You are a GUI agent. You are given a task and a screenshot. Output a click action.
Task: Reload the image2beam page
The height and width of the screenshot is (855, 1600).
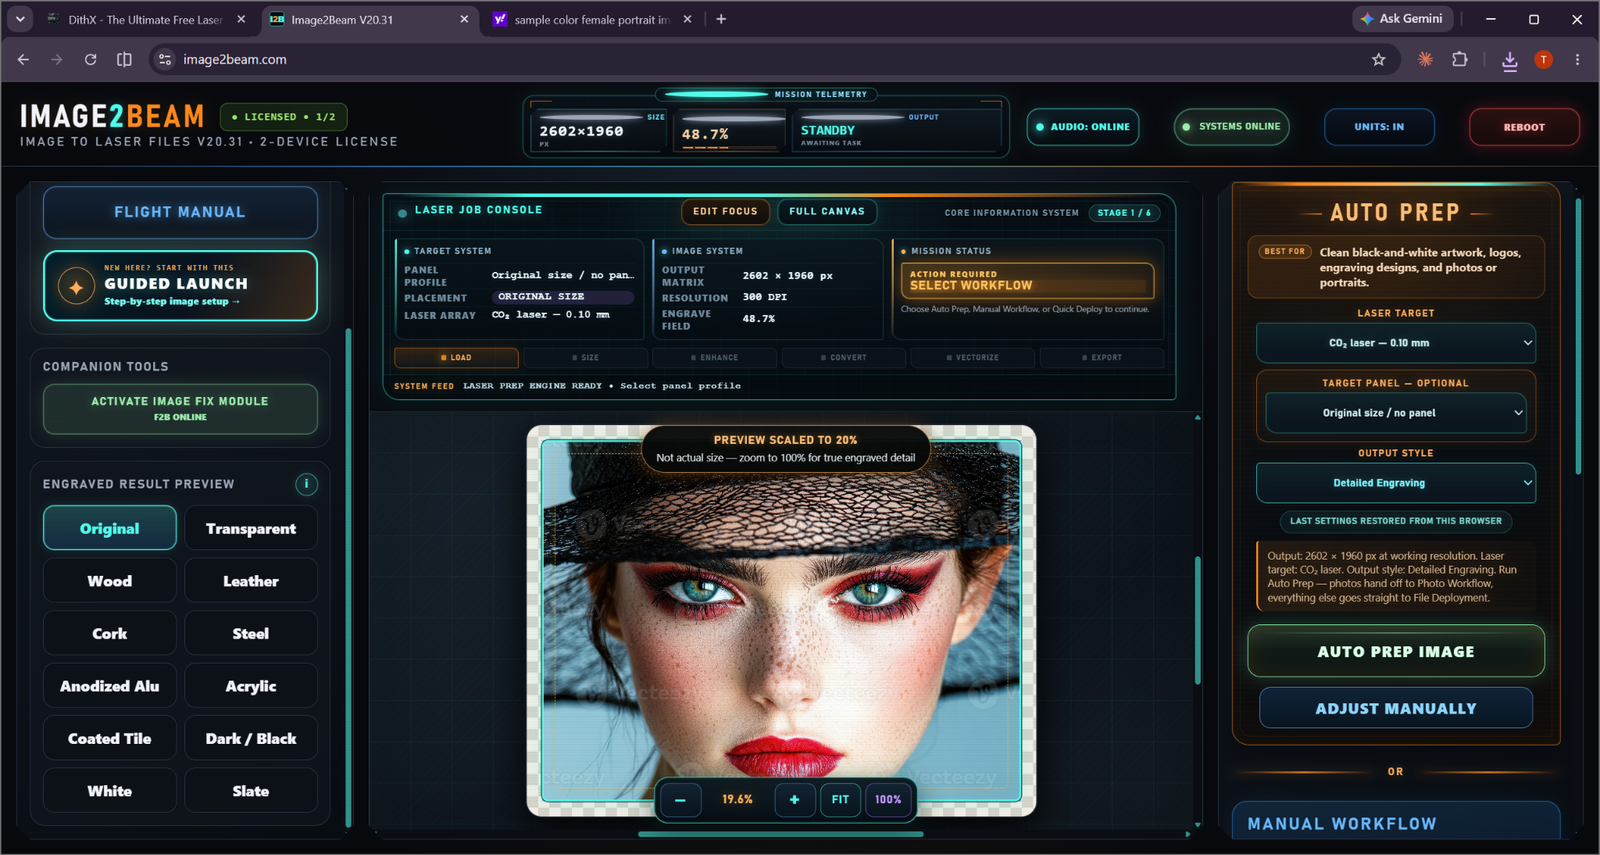[x=90, y=60]
